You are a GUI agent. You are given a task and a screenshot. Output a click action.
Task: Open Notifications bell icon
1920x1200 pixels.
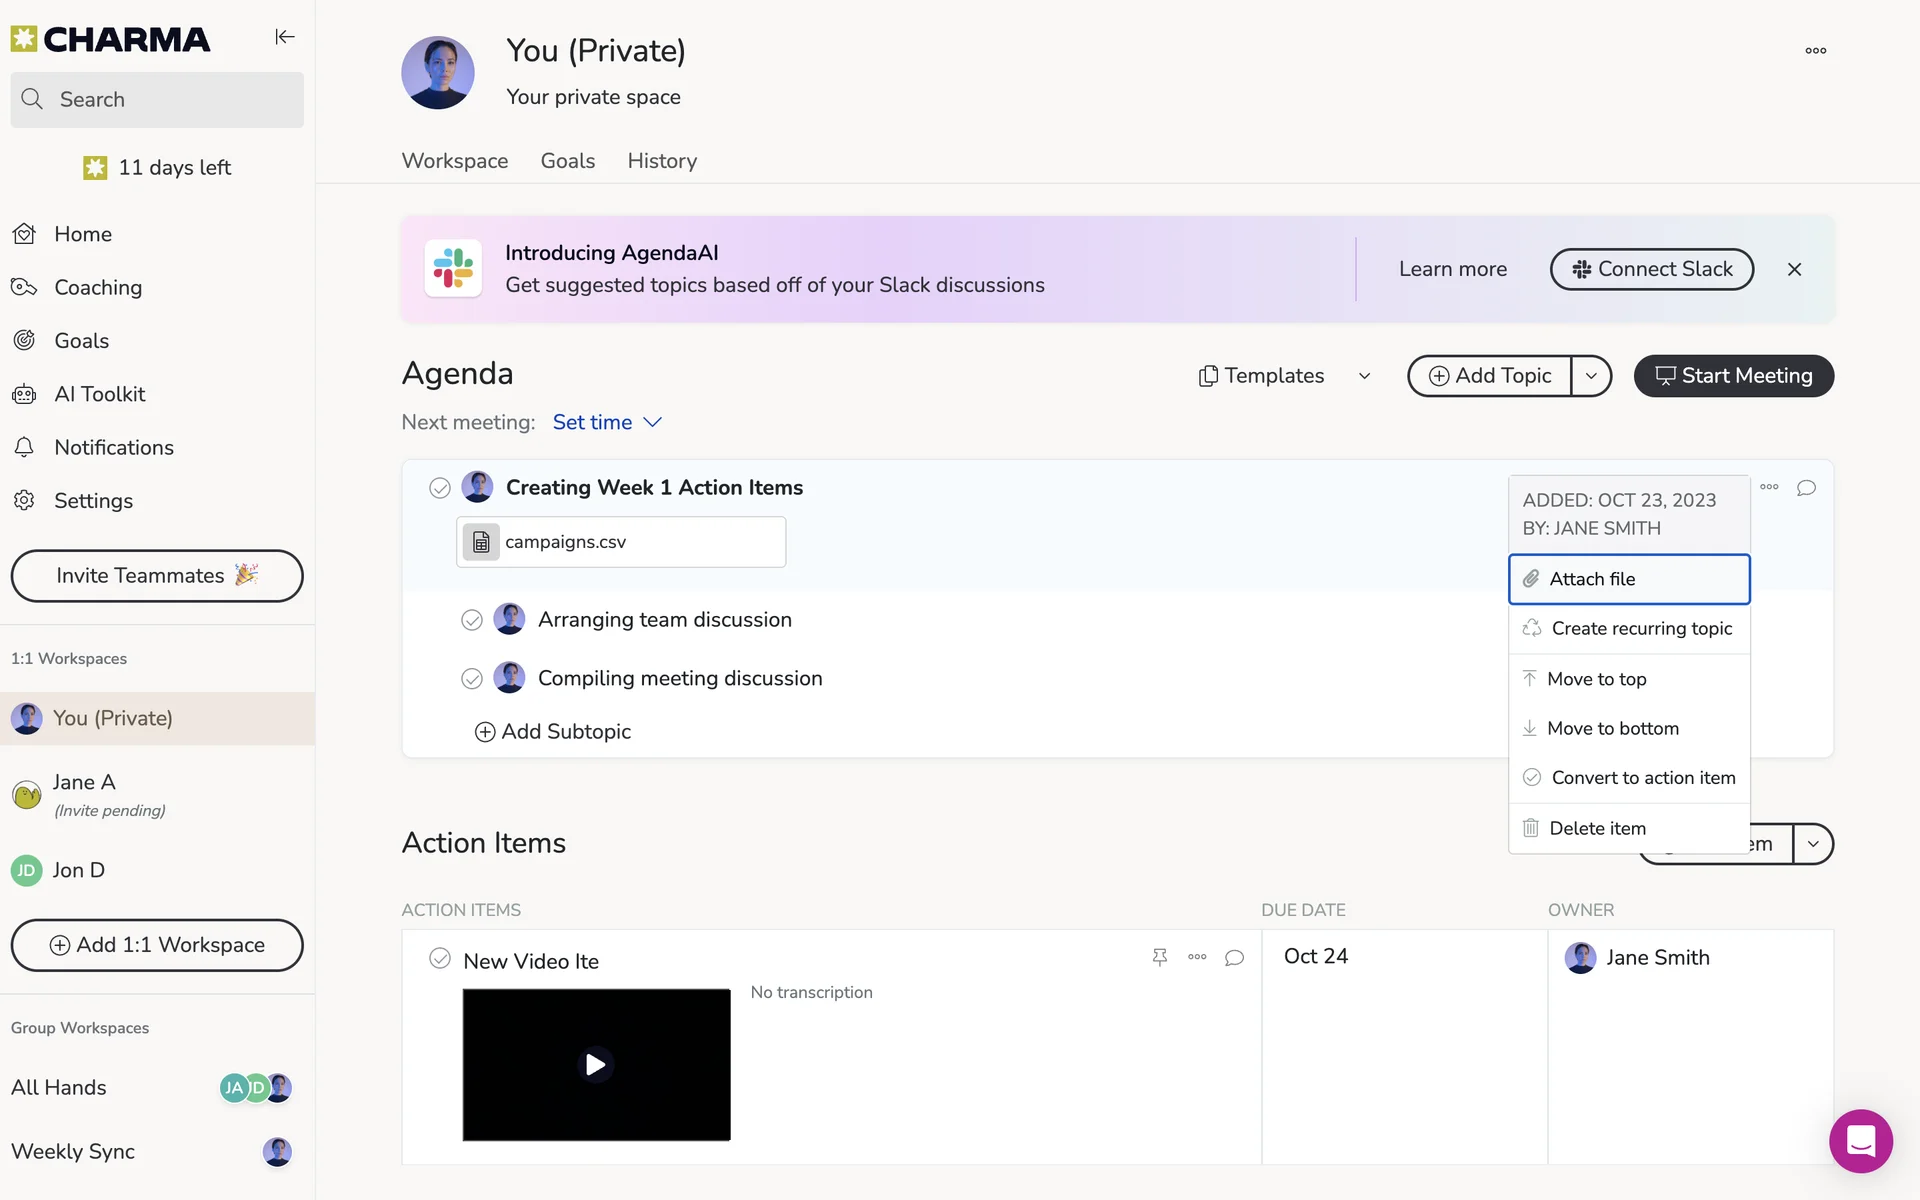point(24,447)
